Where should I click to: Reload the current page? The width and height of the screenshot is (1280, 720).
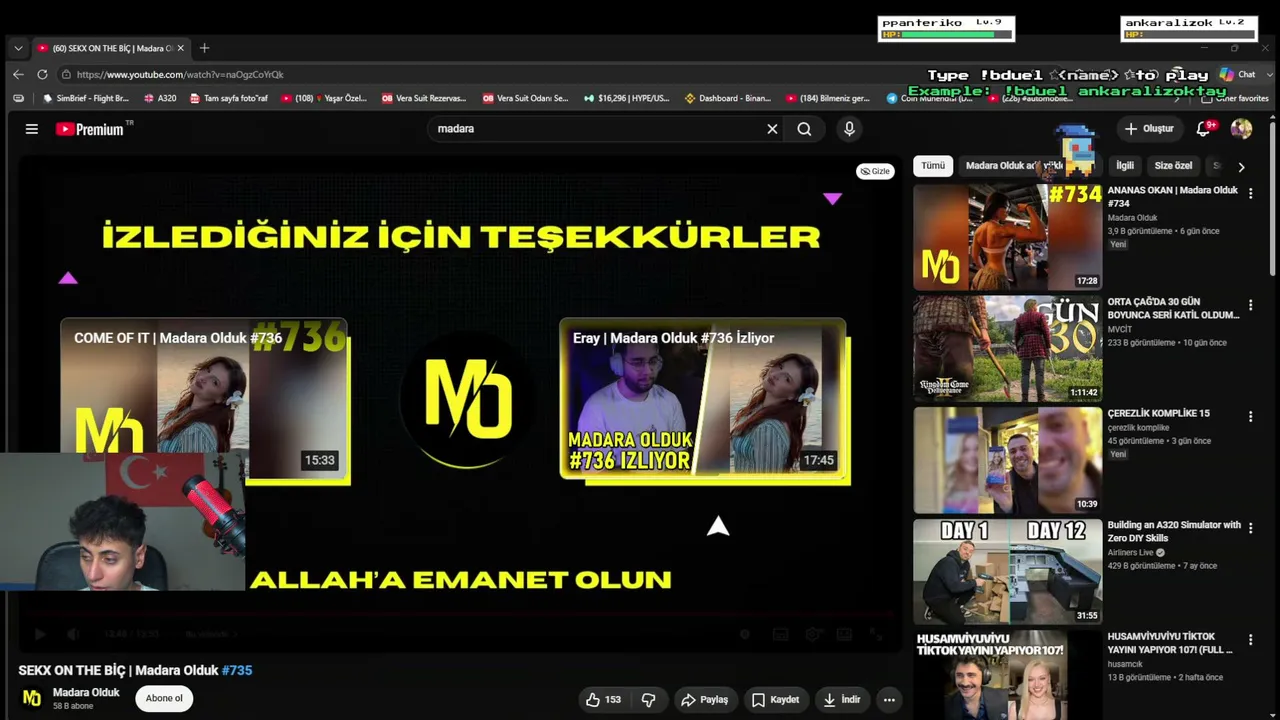click(42, 74)
